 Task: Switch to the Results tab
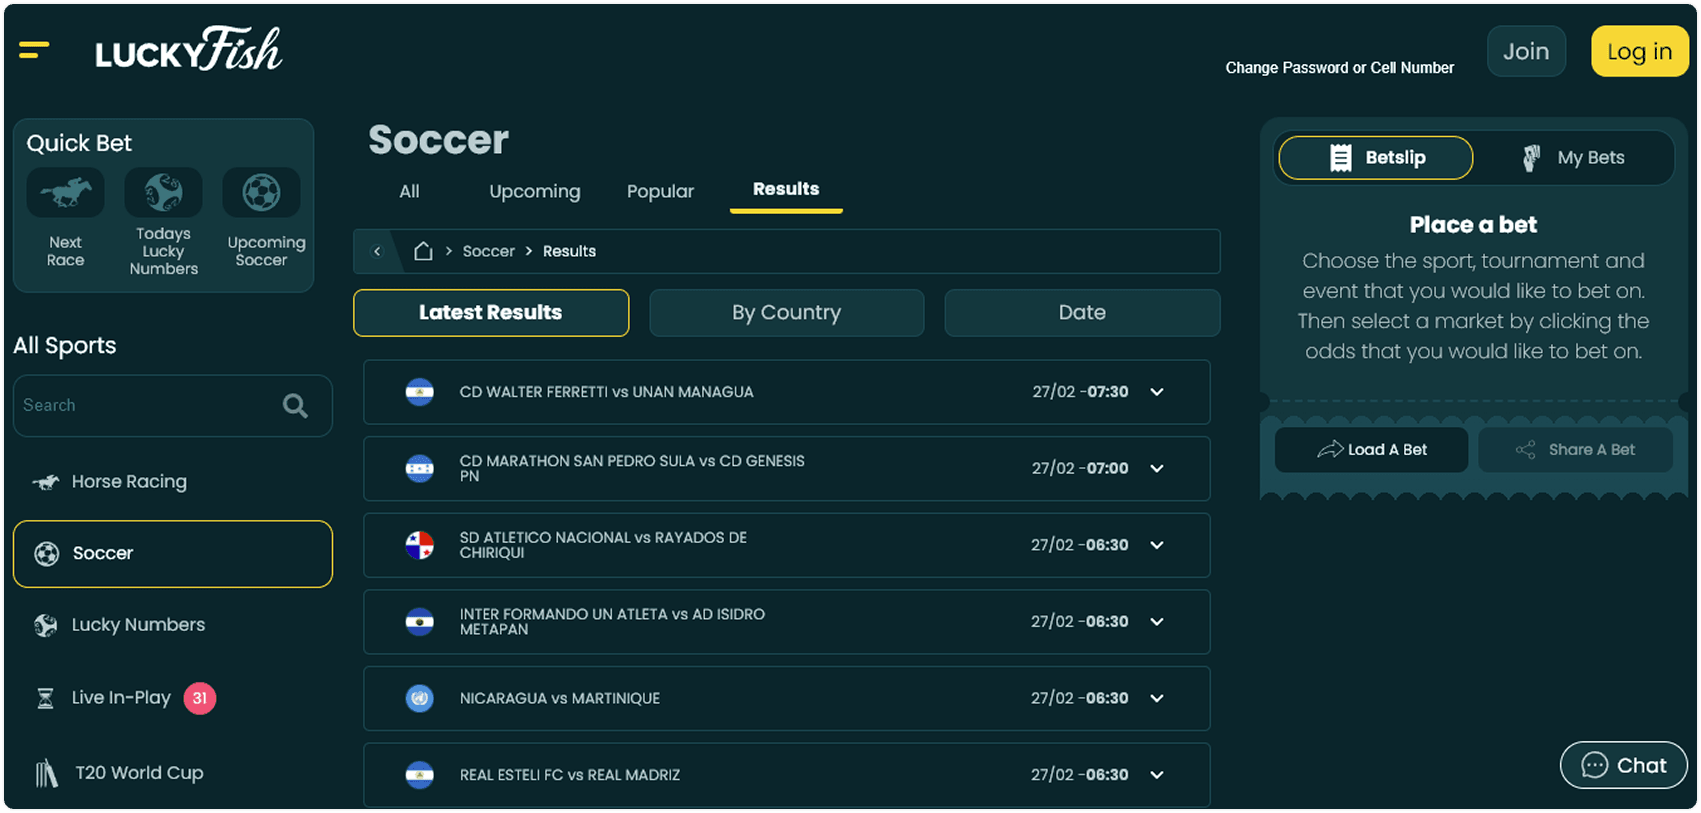click(786, 190)
